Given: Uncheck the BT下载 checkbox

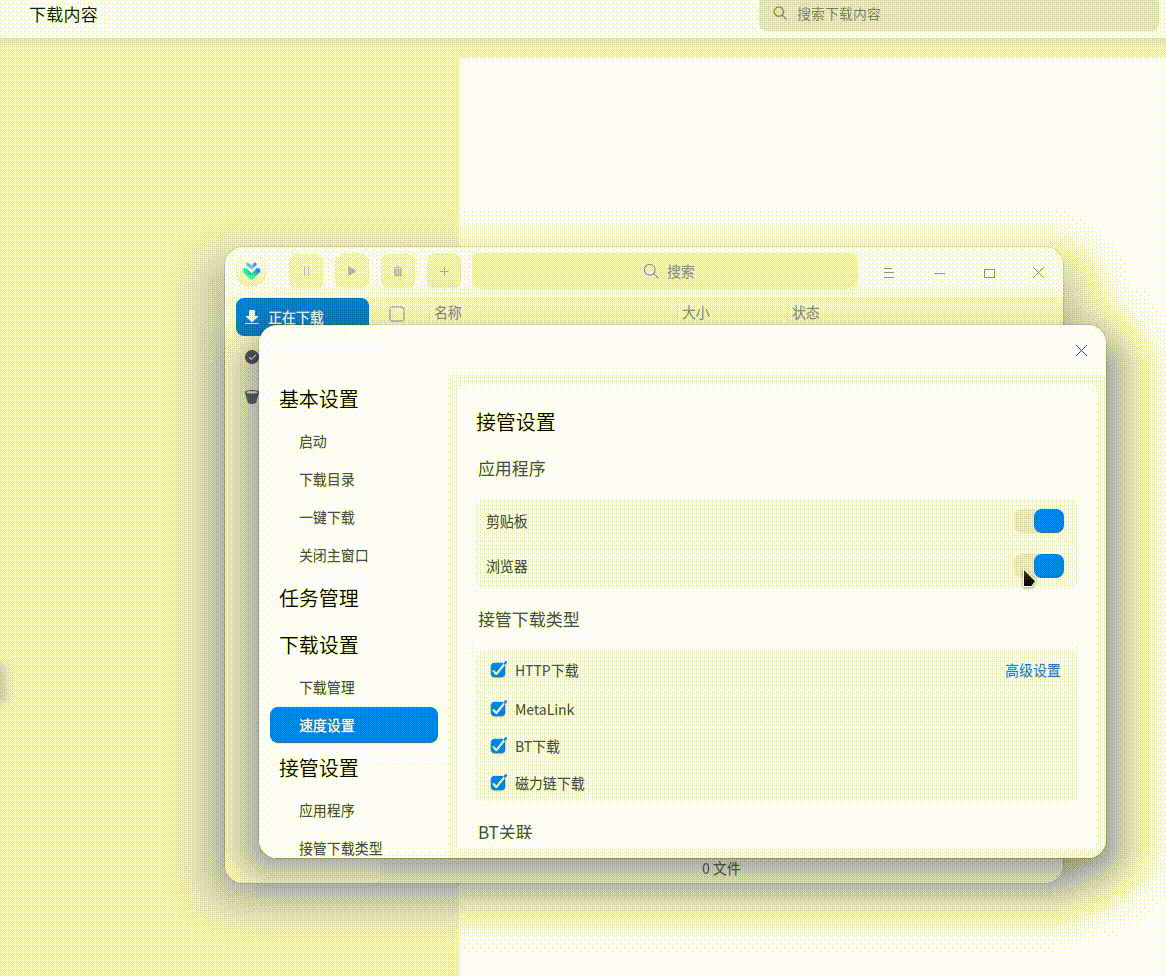Looking at the screenshot, I should [498, 746].
